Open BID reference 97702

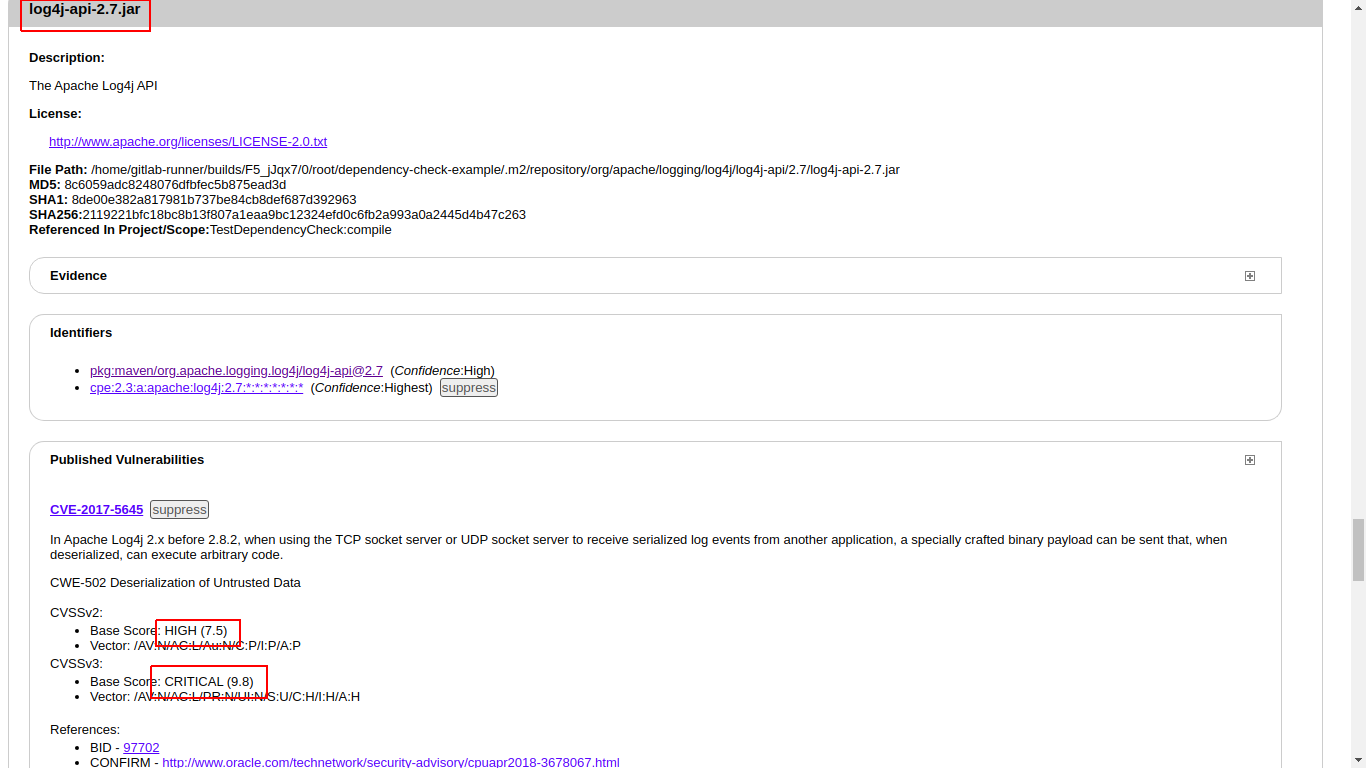click(141, 747)
